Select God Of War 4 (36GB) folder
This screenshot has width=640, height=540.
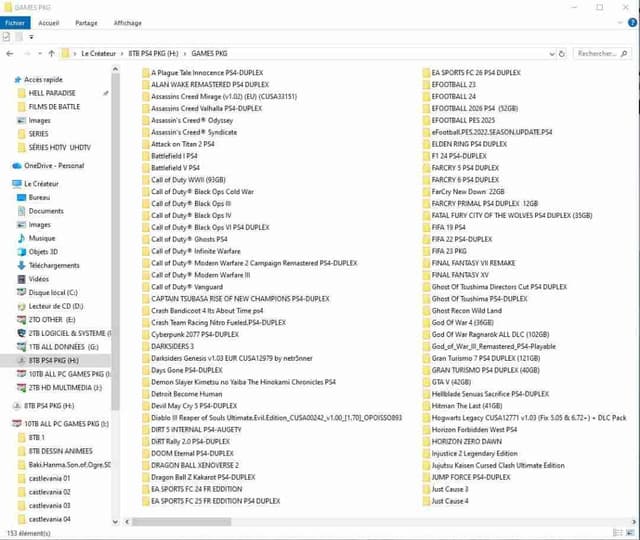(x=462, y=322)
